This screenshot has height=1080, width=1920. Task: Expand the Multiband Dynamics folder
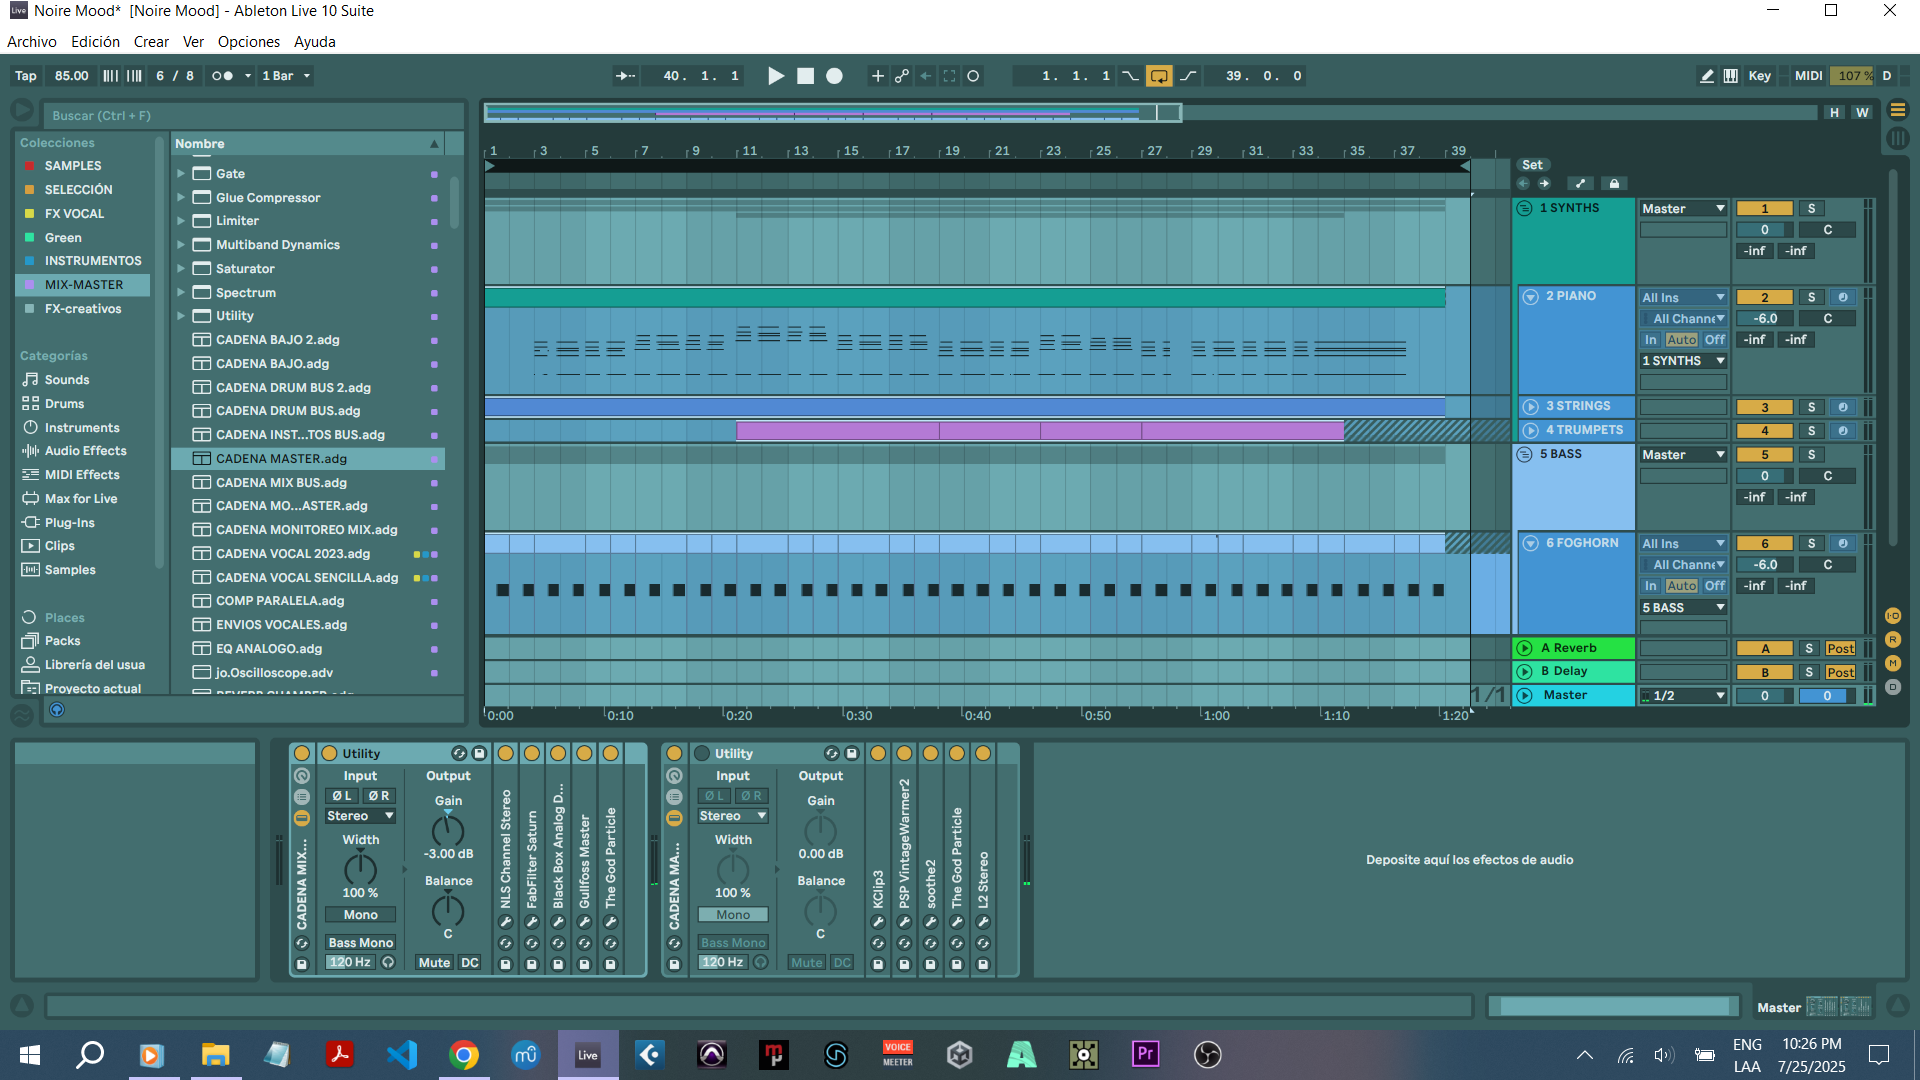click(x=181, y=245)
